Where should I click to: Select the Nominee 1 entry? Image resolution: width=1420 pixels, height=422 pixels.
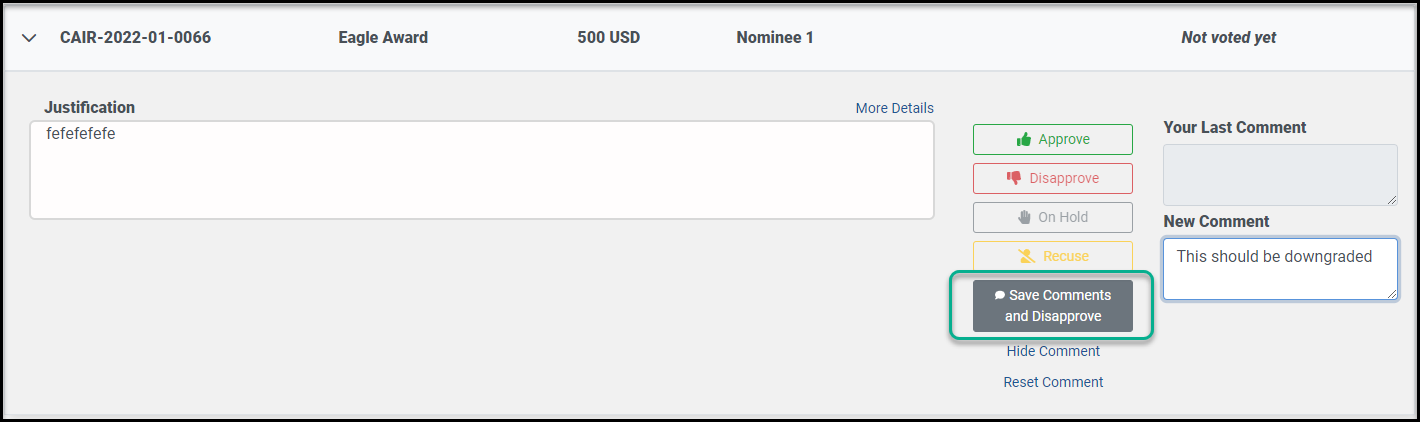click(775, 38)
